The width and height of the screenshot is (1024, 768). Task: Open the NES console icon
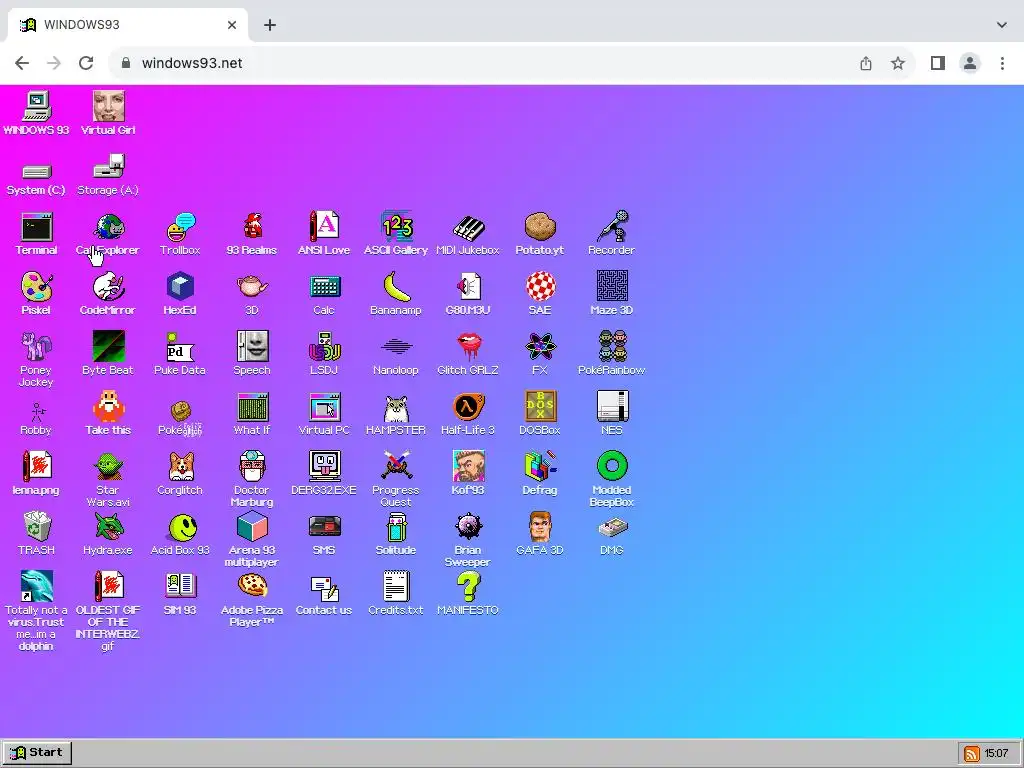click(612, 407)
